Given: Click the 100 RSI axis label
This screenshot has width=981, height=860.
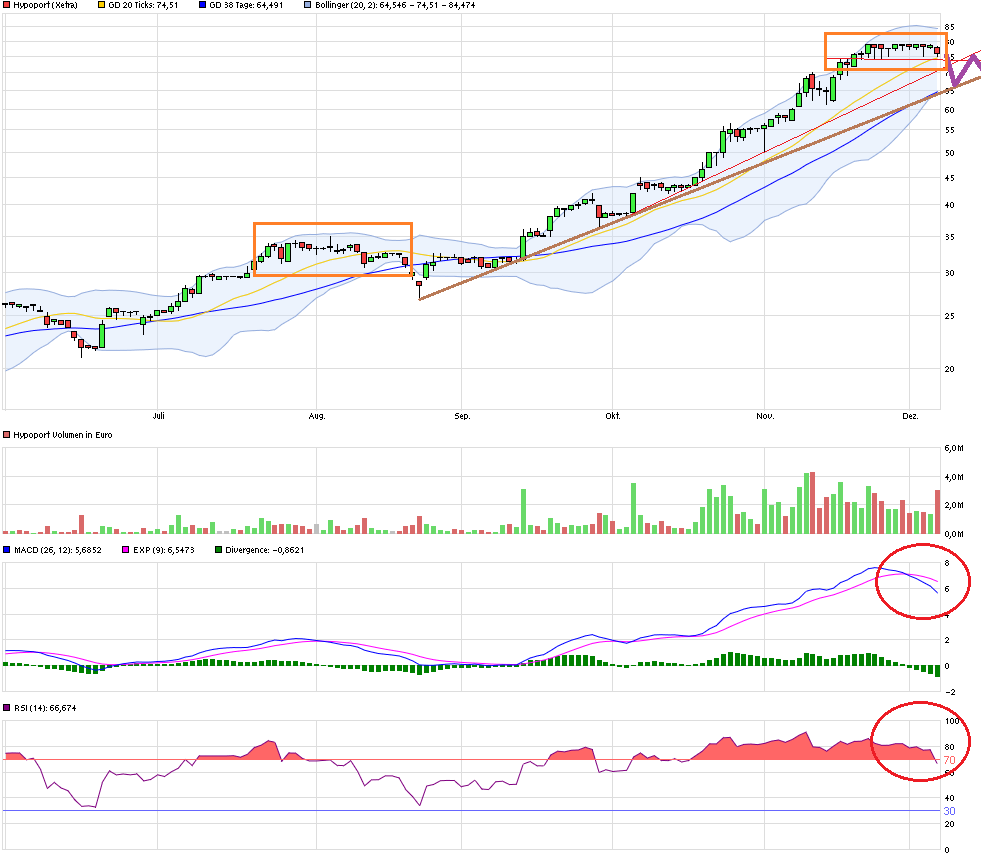Looking at the screenshot, I should click(952, 721).
